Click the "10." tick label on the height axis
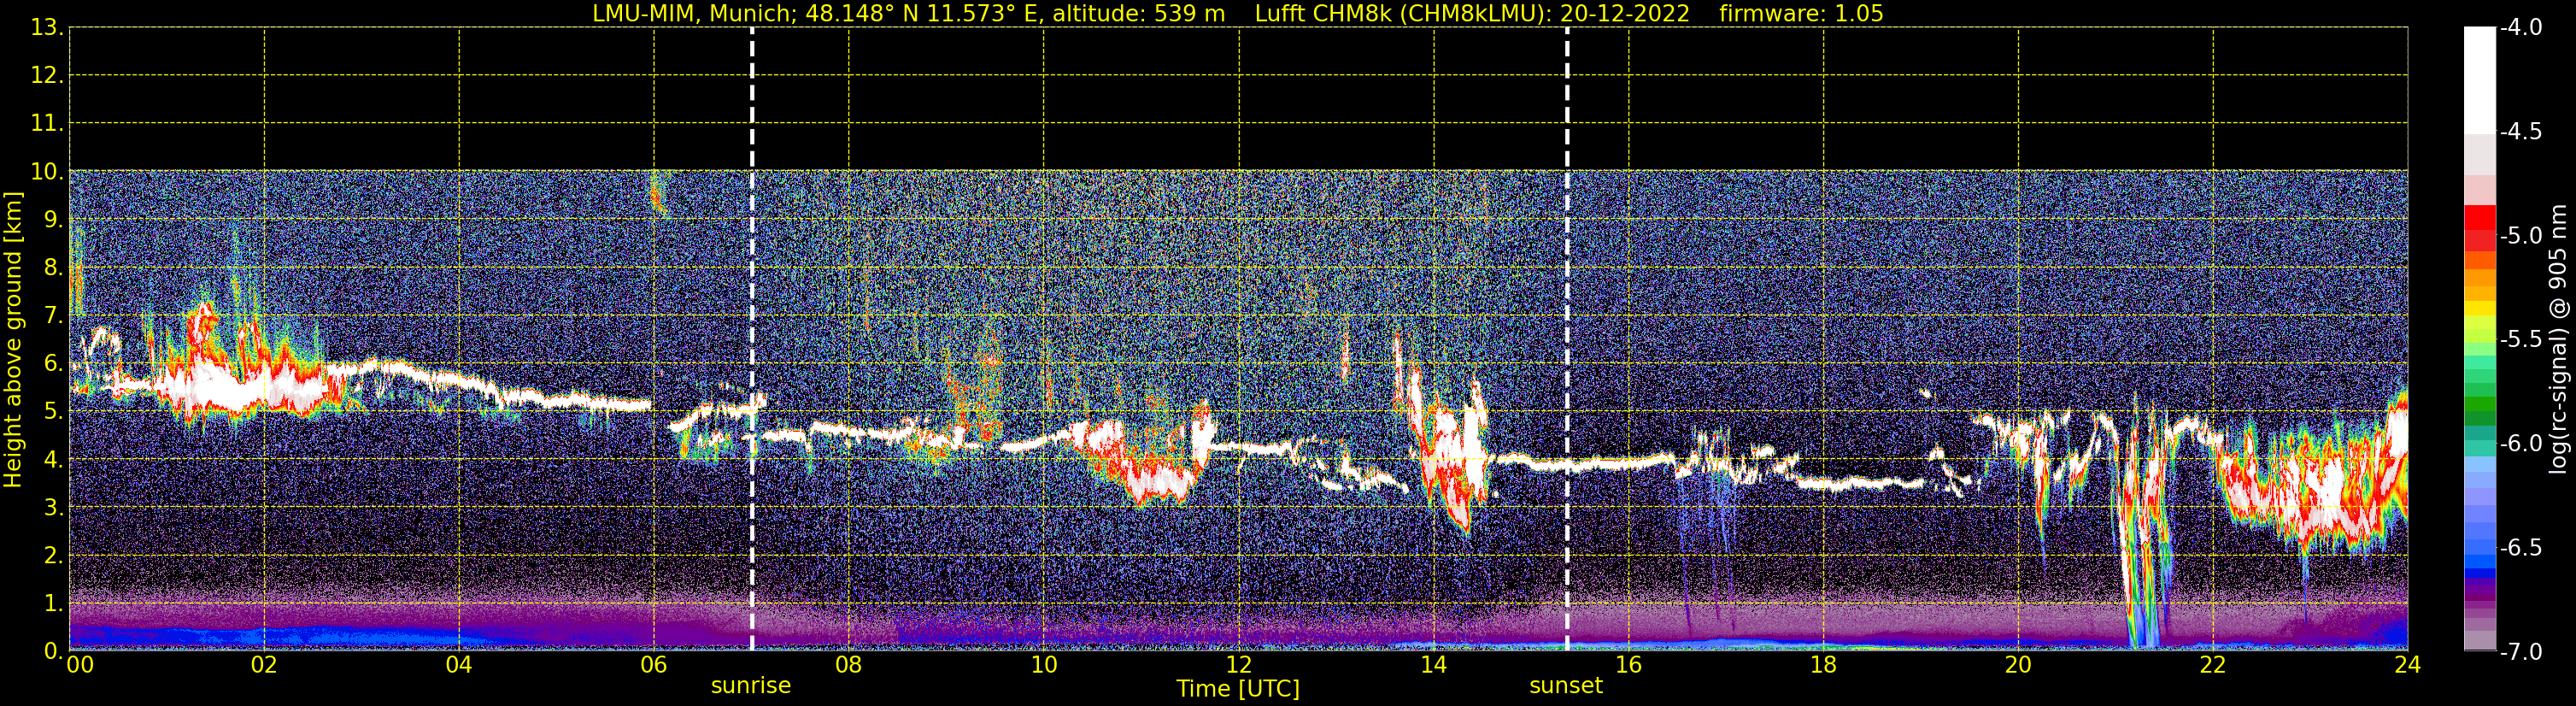 (47, 172)
